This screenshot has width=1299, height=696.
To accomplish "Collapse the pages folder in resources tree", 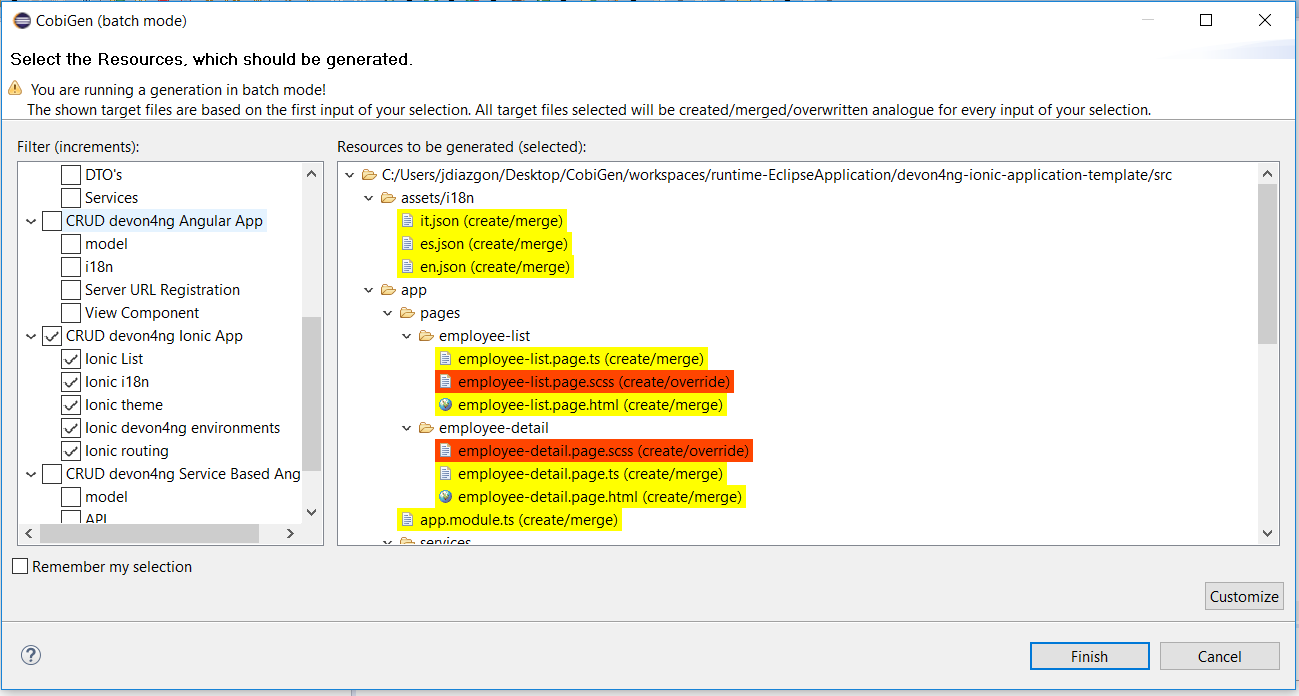I will 388,313.
